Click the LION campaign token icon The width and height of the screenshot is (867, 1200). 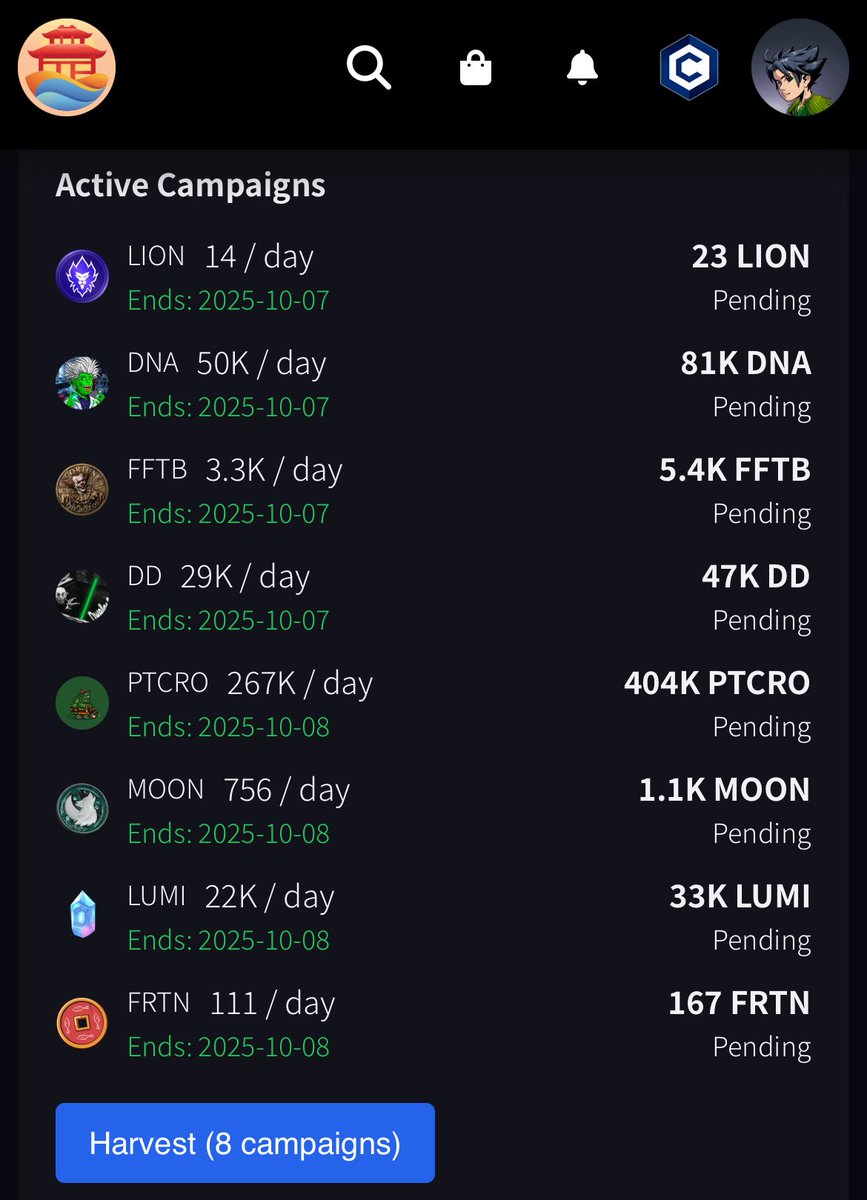coord(82,276)
